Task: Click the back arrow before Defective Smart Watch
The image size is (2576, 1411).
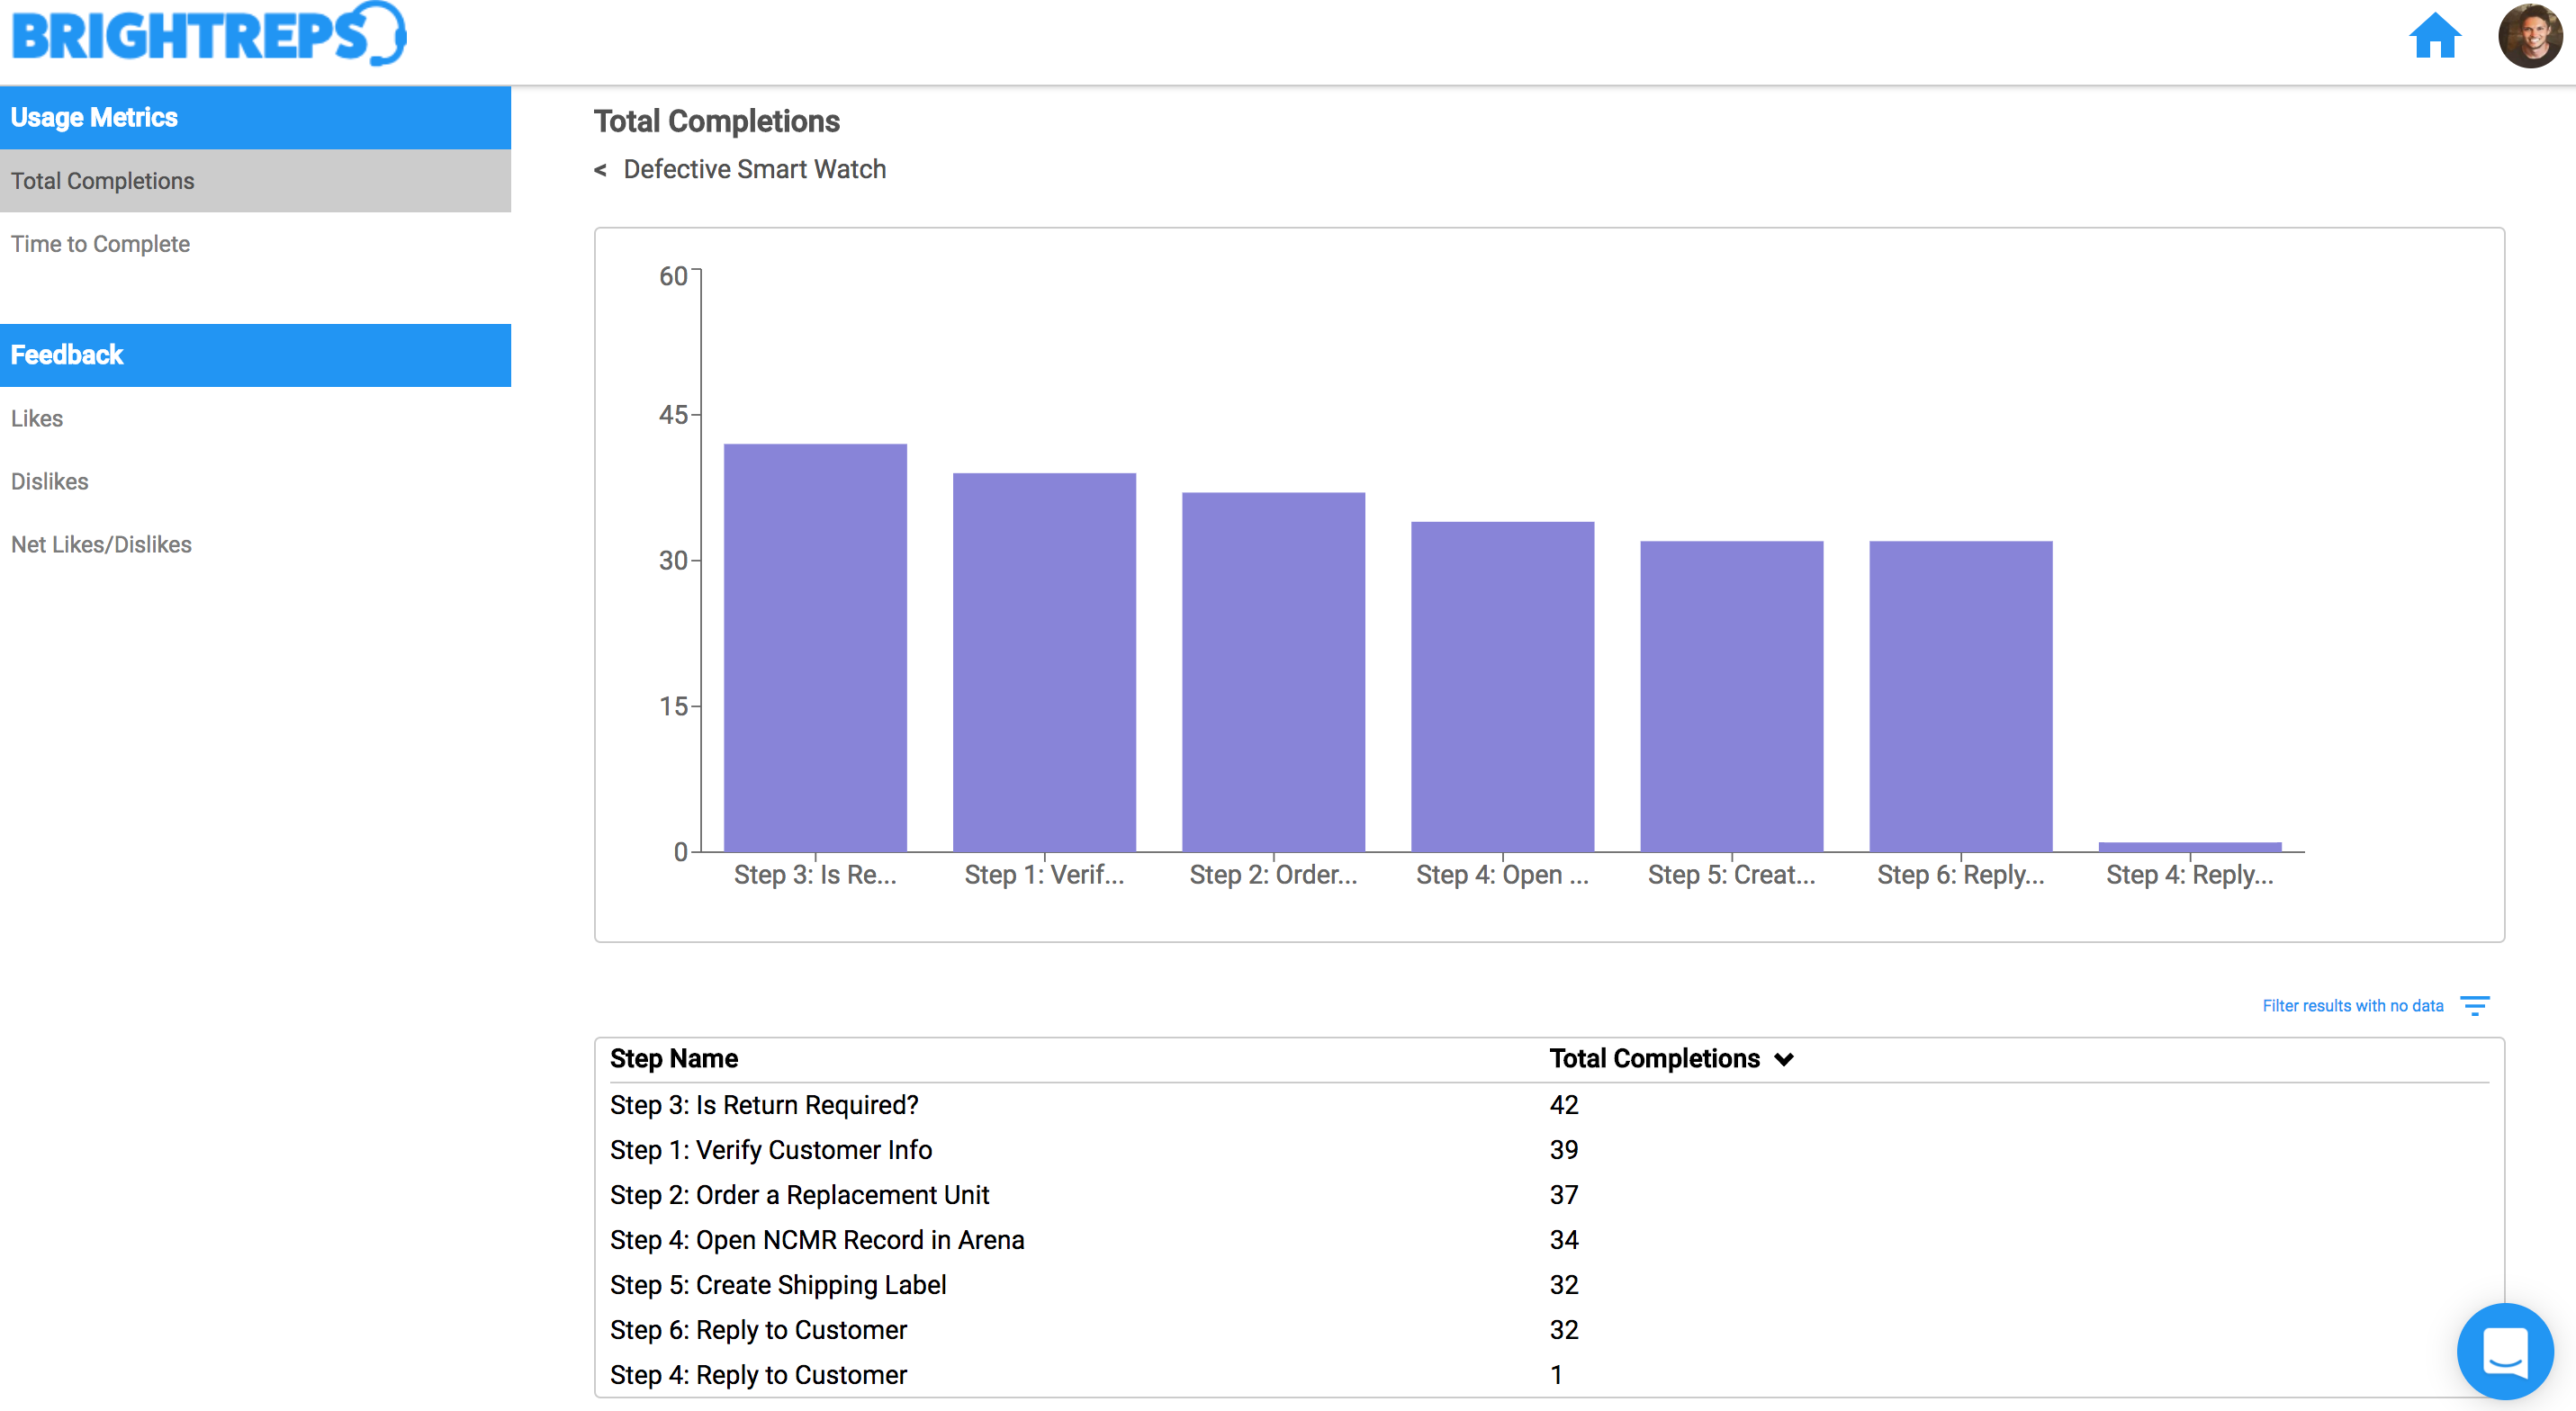Action: [x=600, y=170]
